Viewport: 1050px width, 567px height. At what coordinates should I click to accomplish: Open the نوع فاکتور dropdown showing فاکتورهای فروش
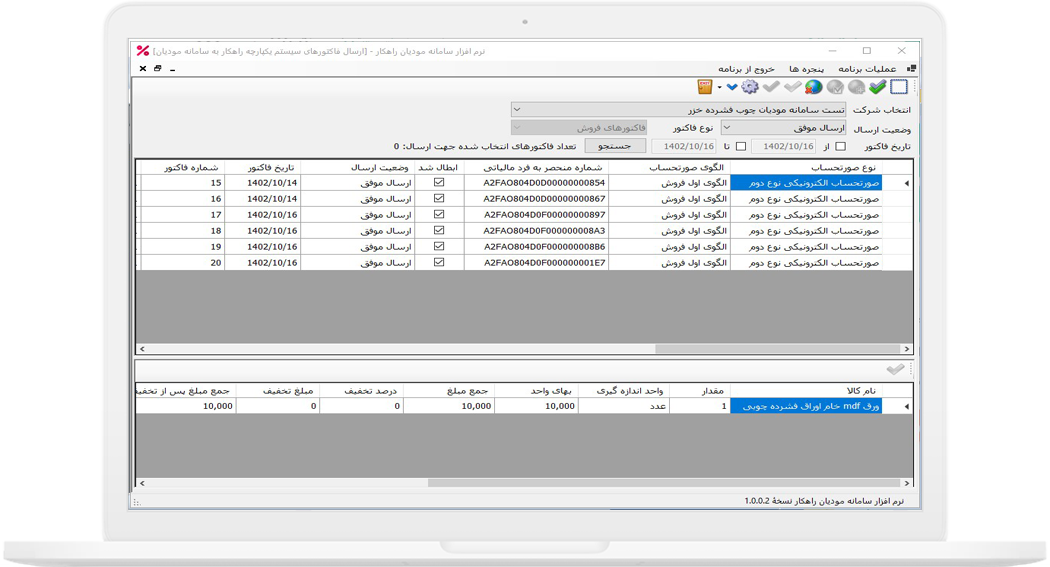pyautogui.click(x=579, y=127)
